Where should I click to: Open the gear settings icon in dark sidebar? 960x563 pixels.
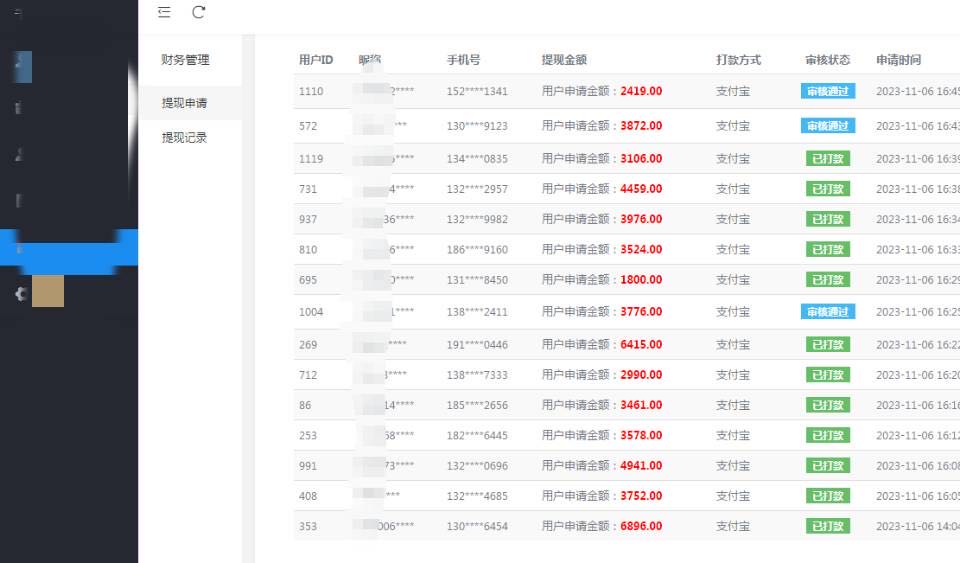19,294
